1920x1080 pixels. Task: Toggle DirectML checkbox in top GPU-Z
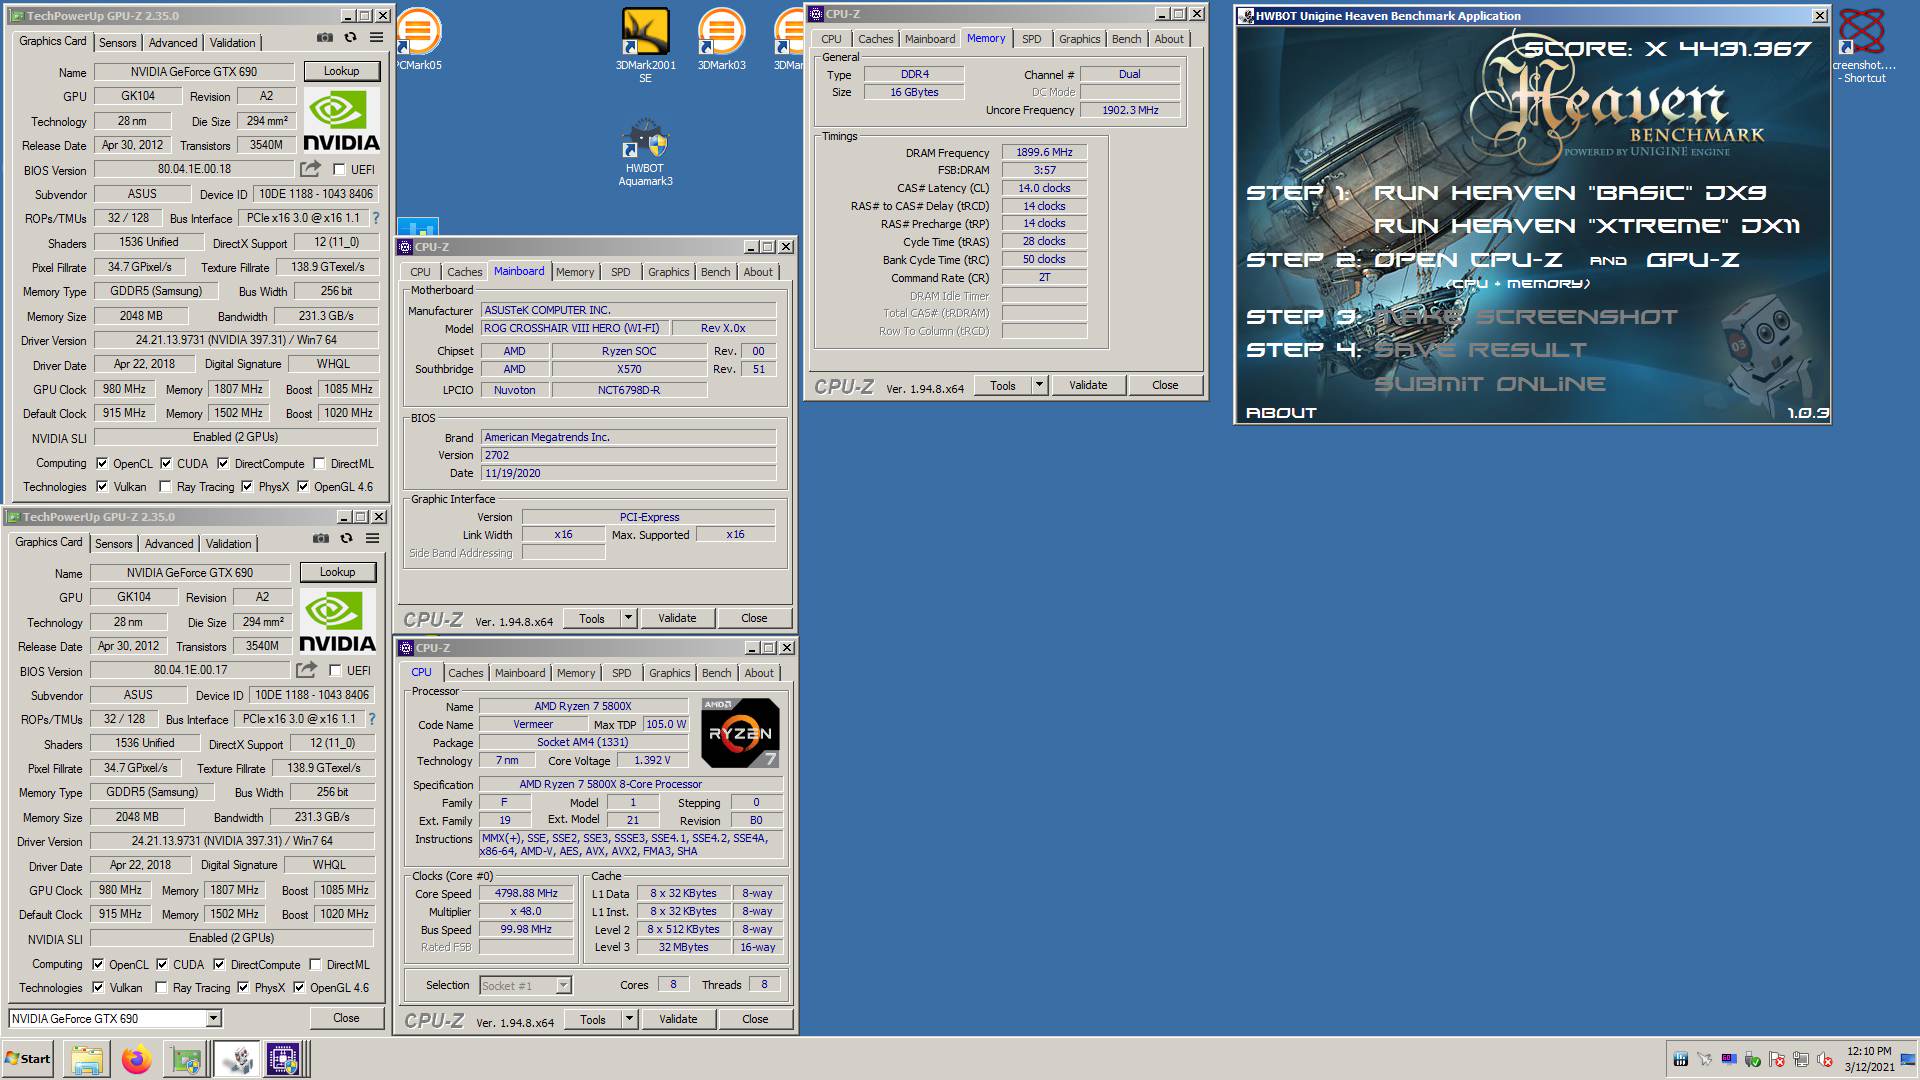[319, 464]
